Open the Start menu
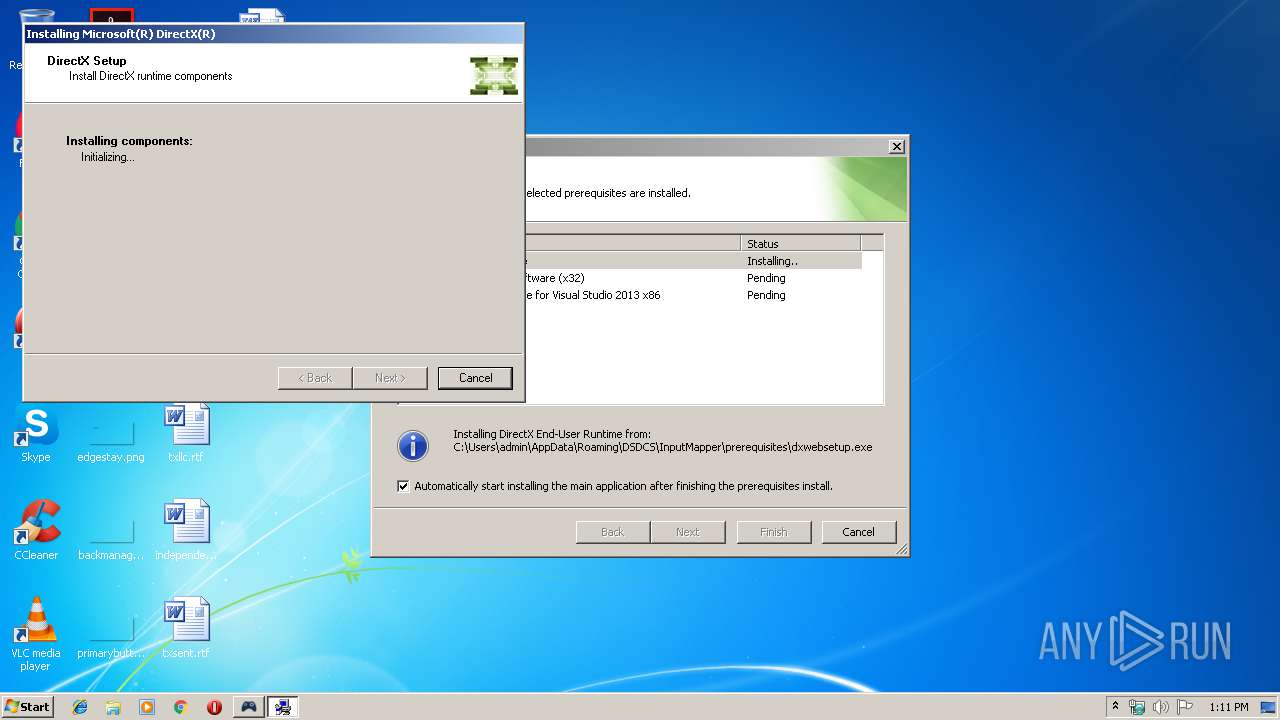 pos(27,706)
